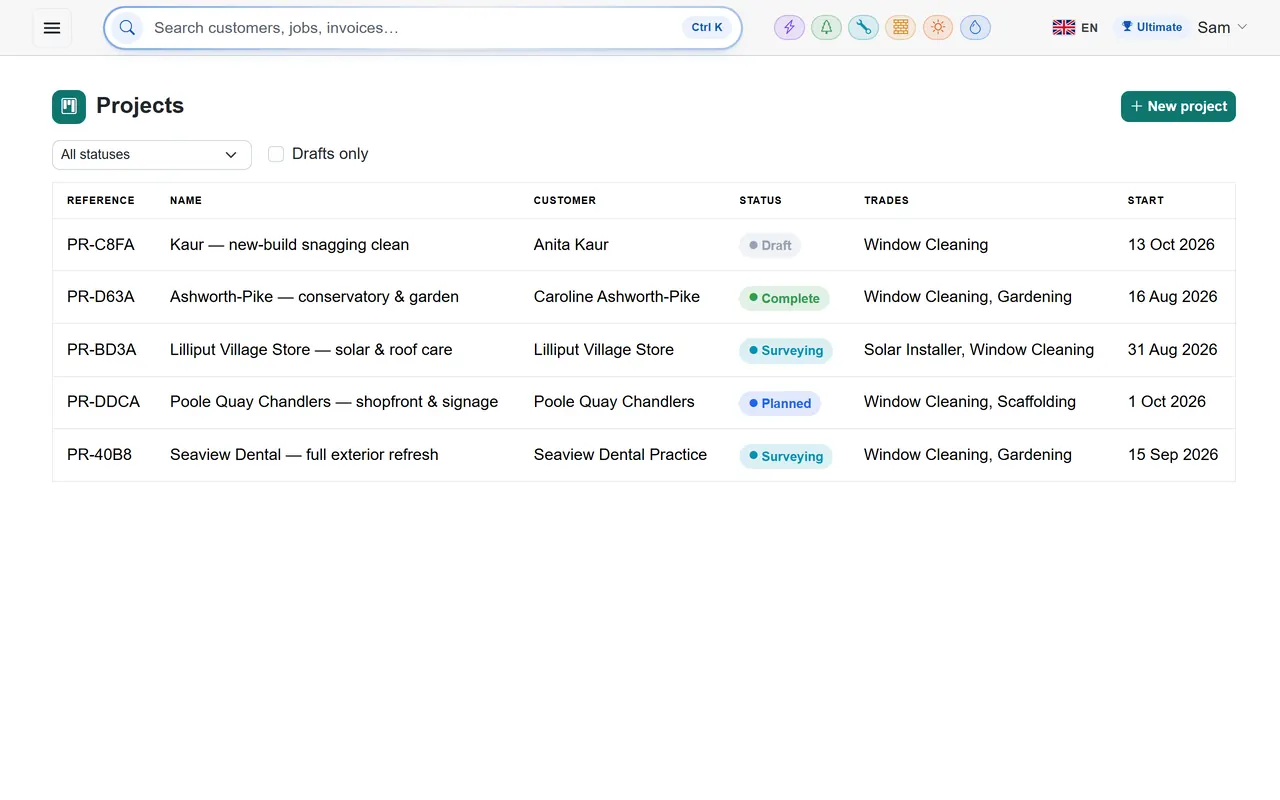
Task: Open project reference PR-40B8
Action: click(100, 455)
